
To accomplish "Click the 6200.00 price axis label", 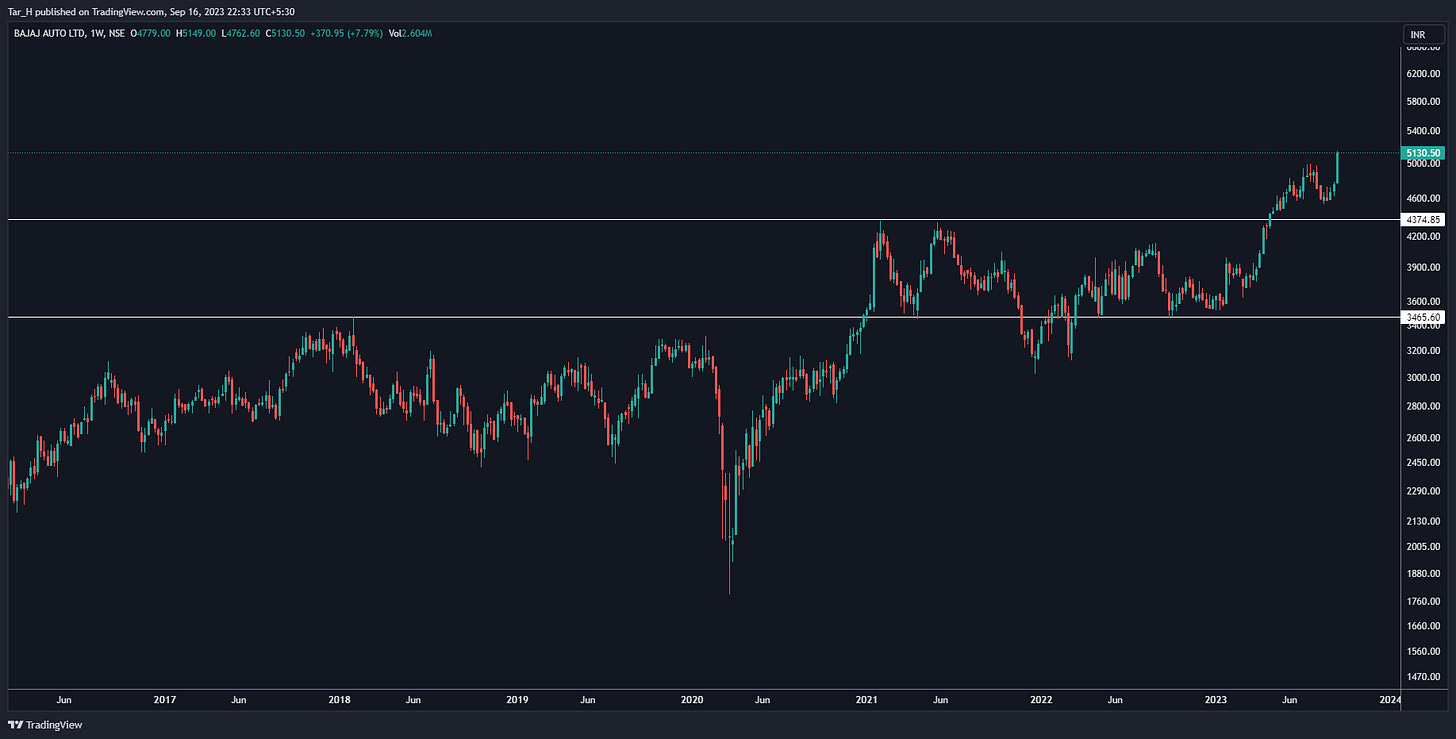I will click(x=1423, y=74).
